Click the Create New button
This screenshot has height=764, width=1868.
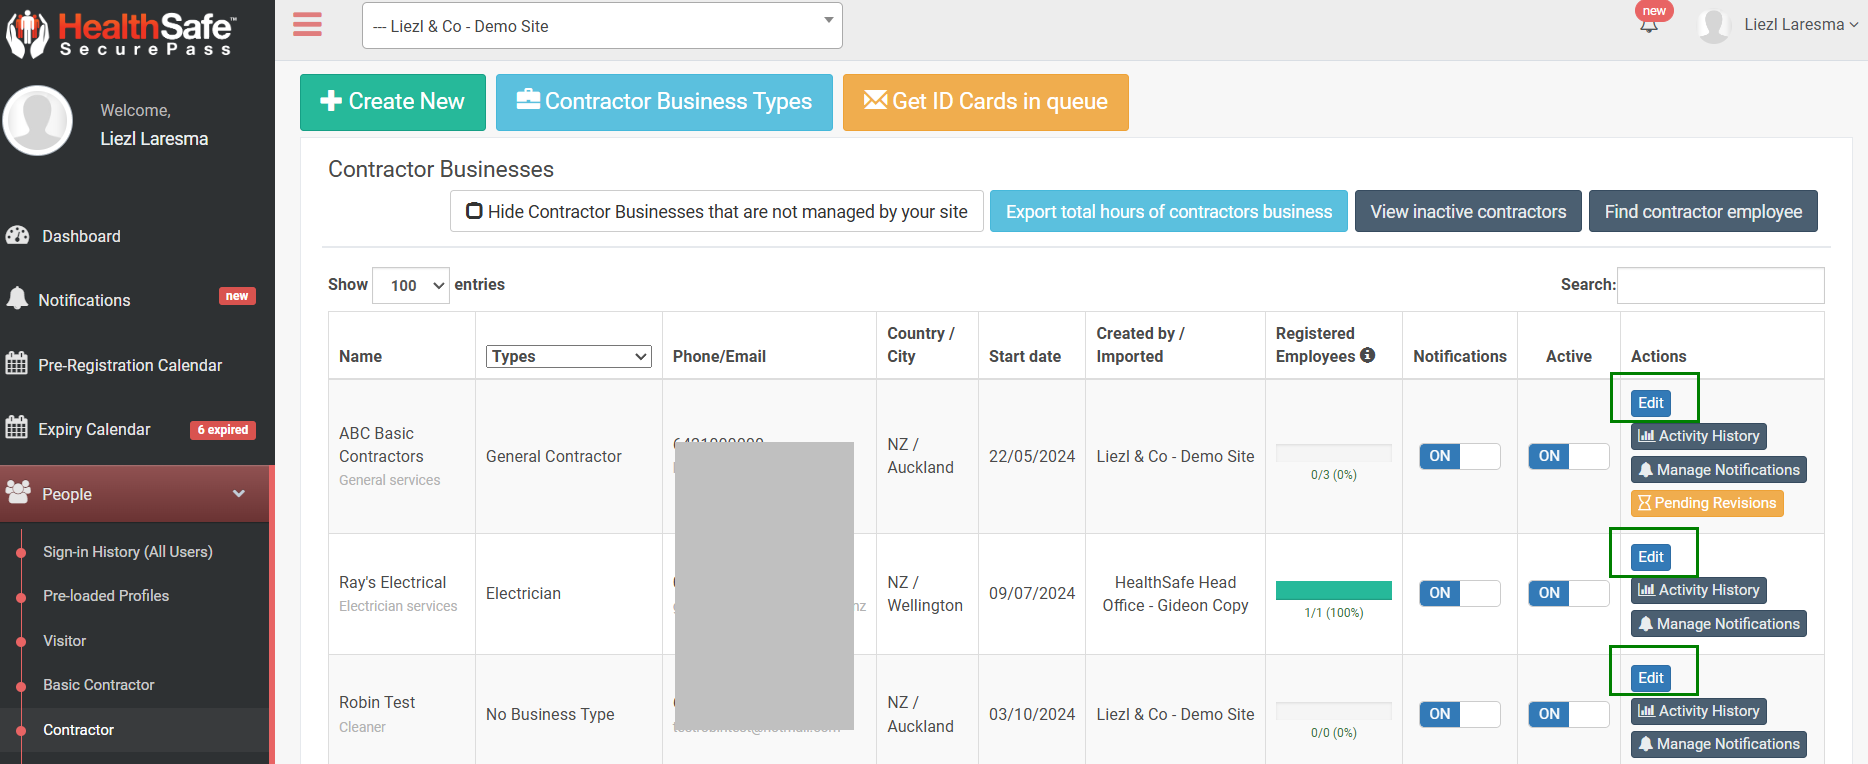point(393,102)
